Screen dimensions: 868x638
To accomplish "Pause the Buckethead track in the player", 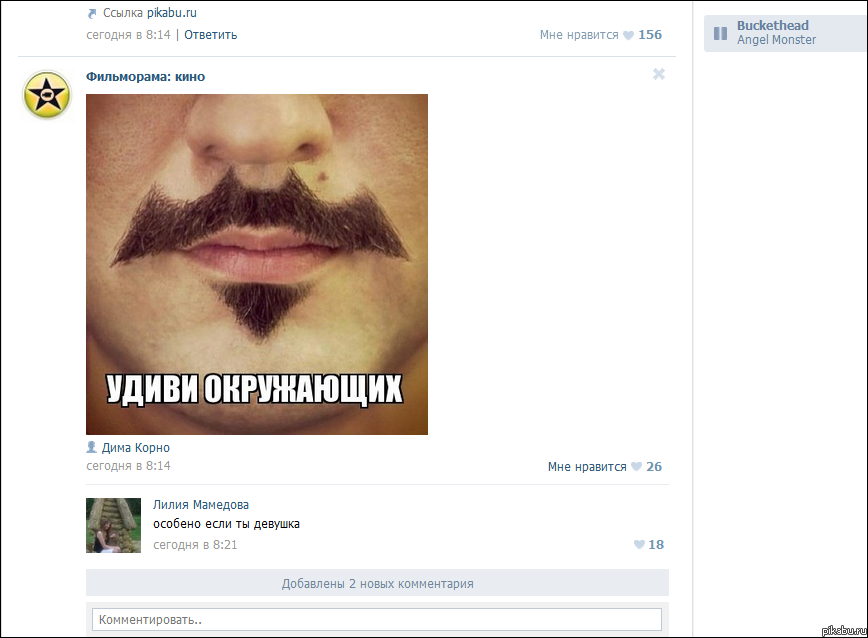I will [x=720, y=33].
